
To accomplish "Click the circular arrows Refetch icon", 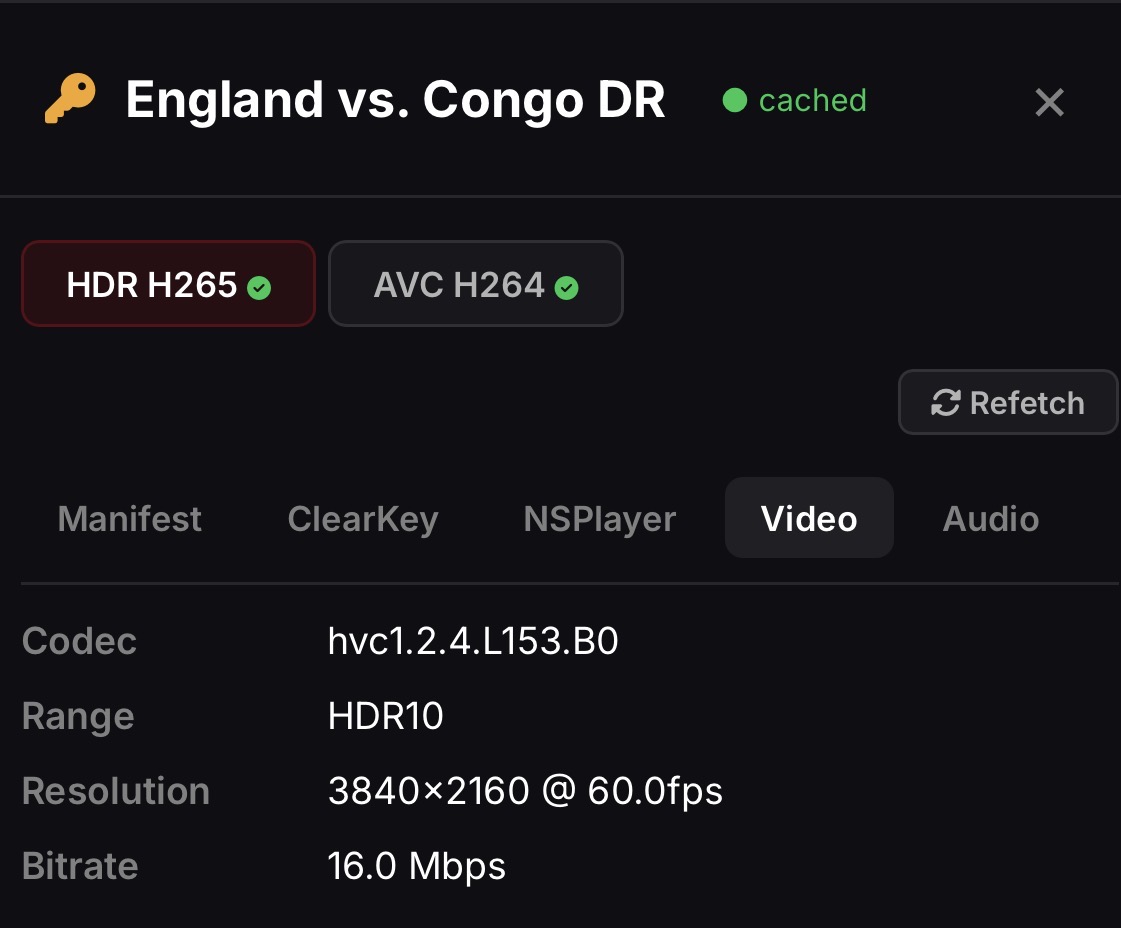I will tap(945, 403).
